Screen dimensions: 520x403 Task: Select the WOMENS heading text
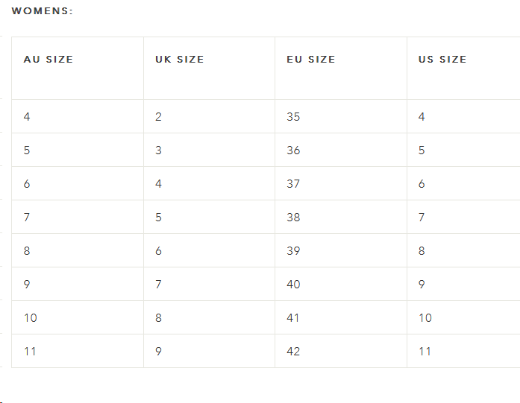42,11
